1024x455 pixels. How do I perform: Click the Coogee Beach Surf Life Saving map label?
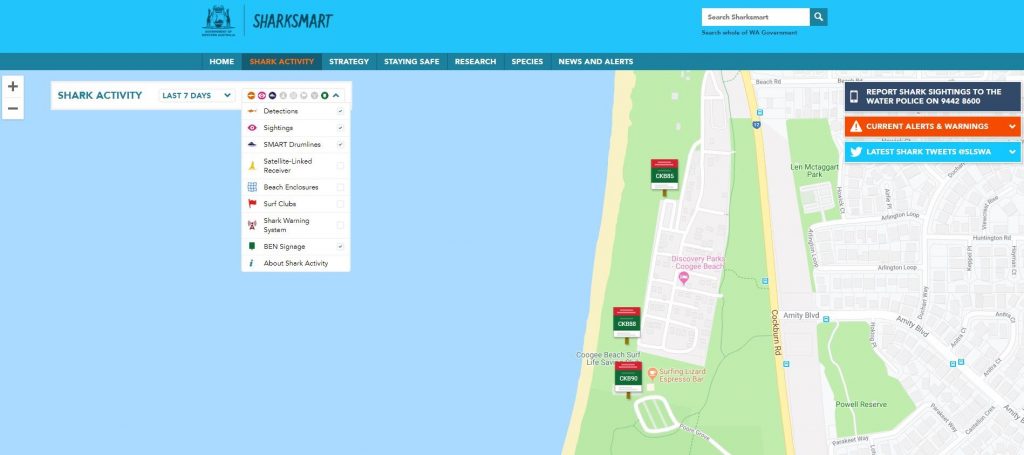607,358
